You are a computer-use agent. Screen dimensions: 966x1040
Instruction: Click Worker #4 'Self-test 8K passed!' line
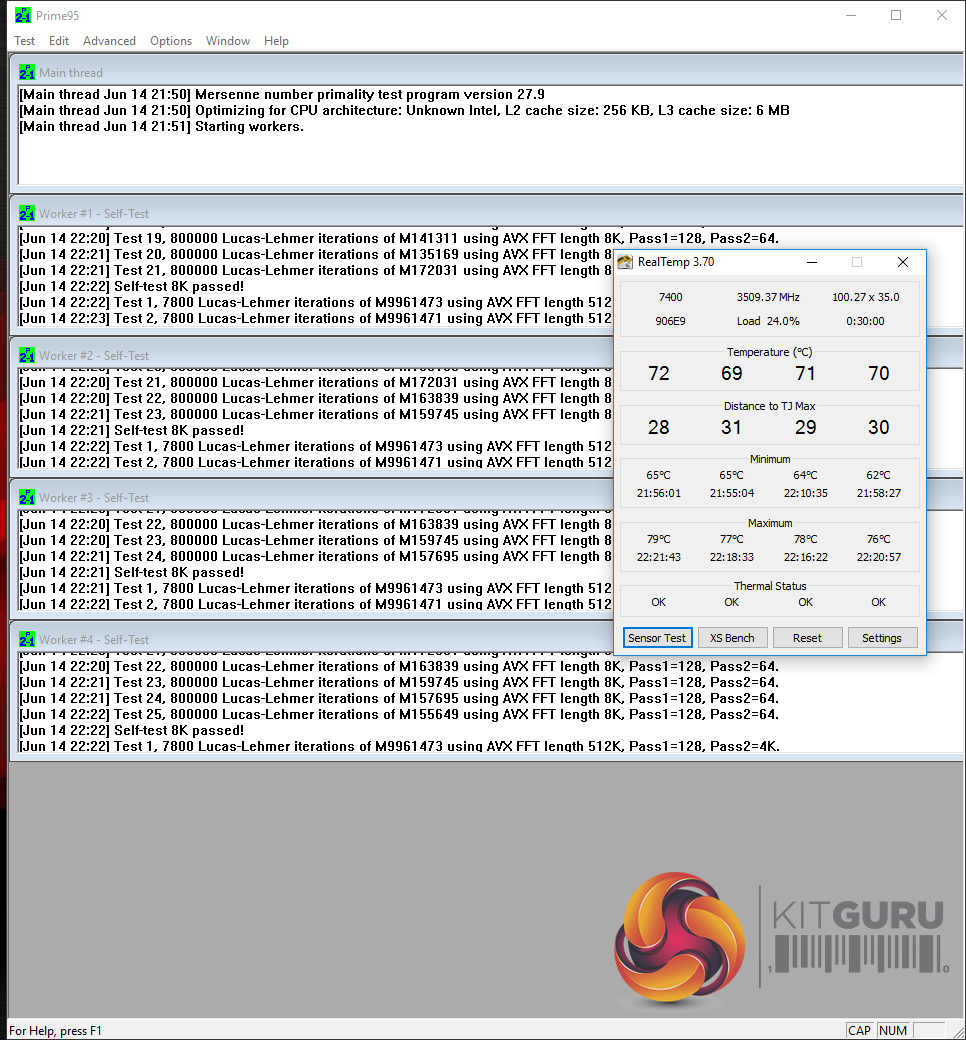coord(131,730)
